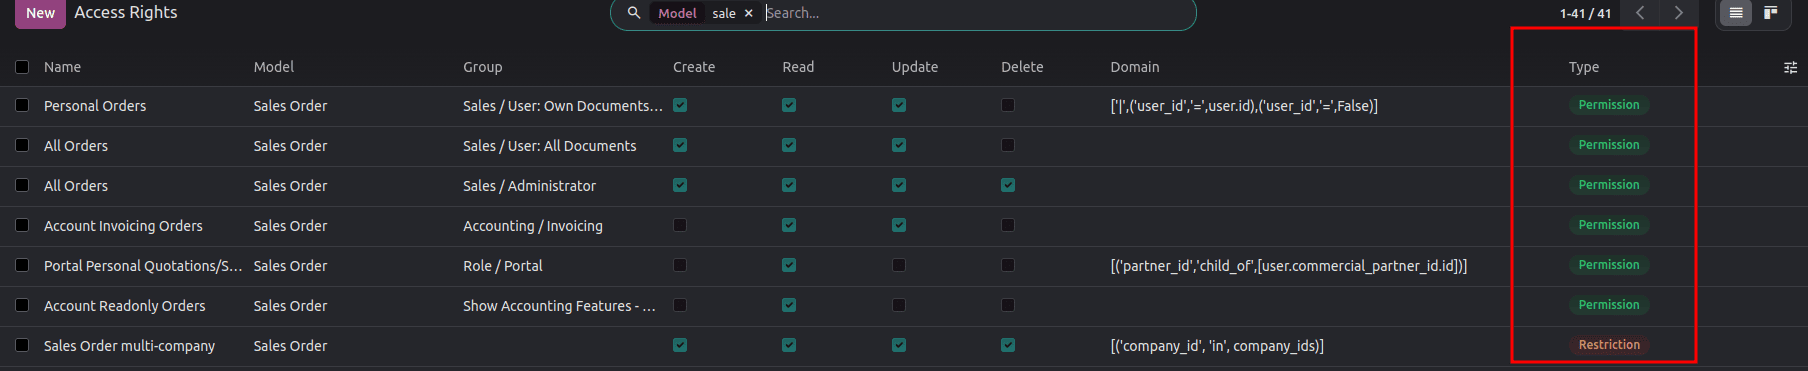1808x371 pixels.
Task: Switch to list view
Action: coord(1736,13)
